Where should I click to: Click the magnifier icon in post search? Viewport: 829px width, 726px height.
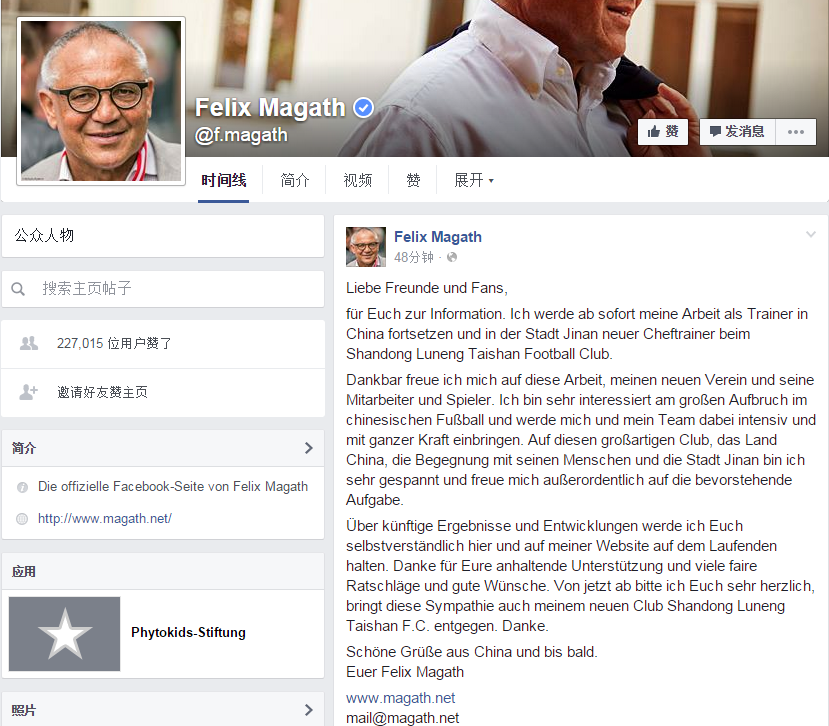[18, 289]
